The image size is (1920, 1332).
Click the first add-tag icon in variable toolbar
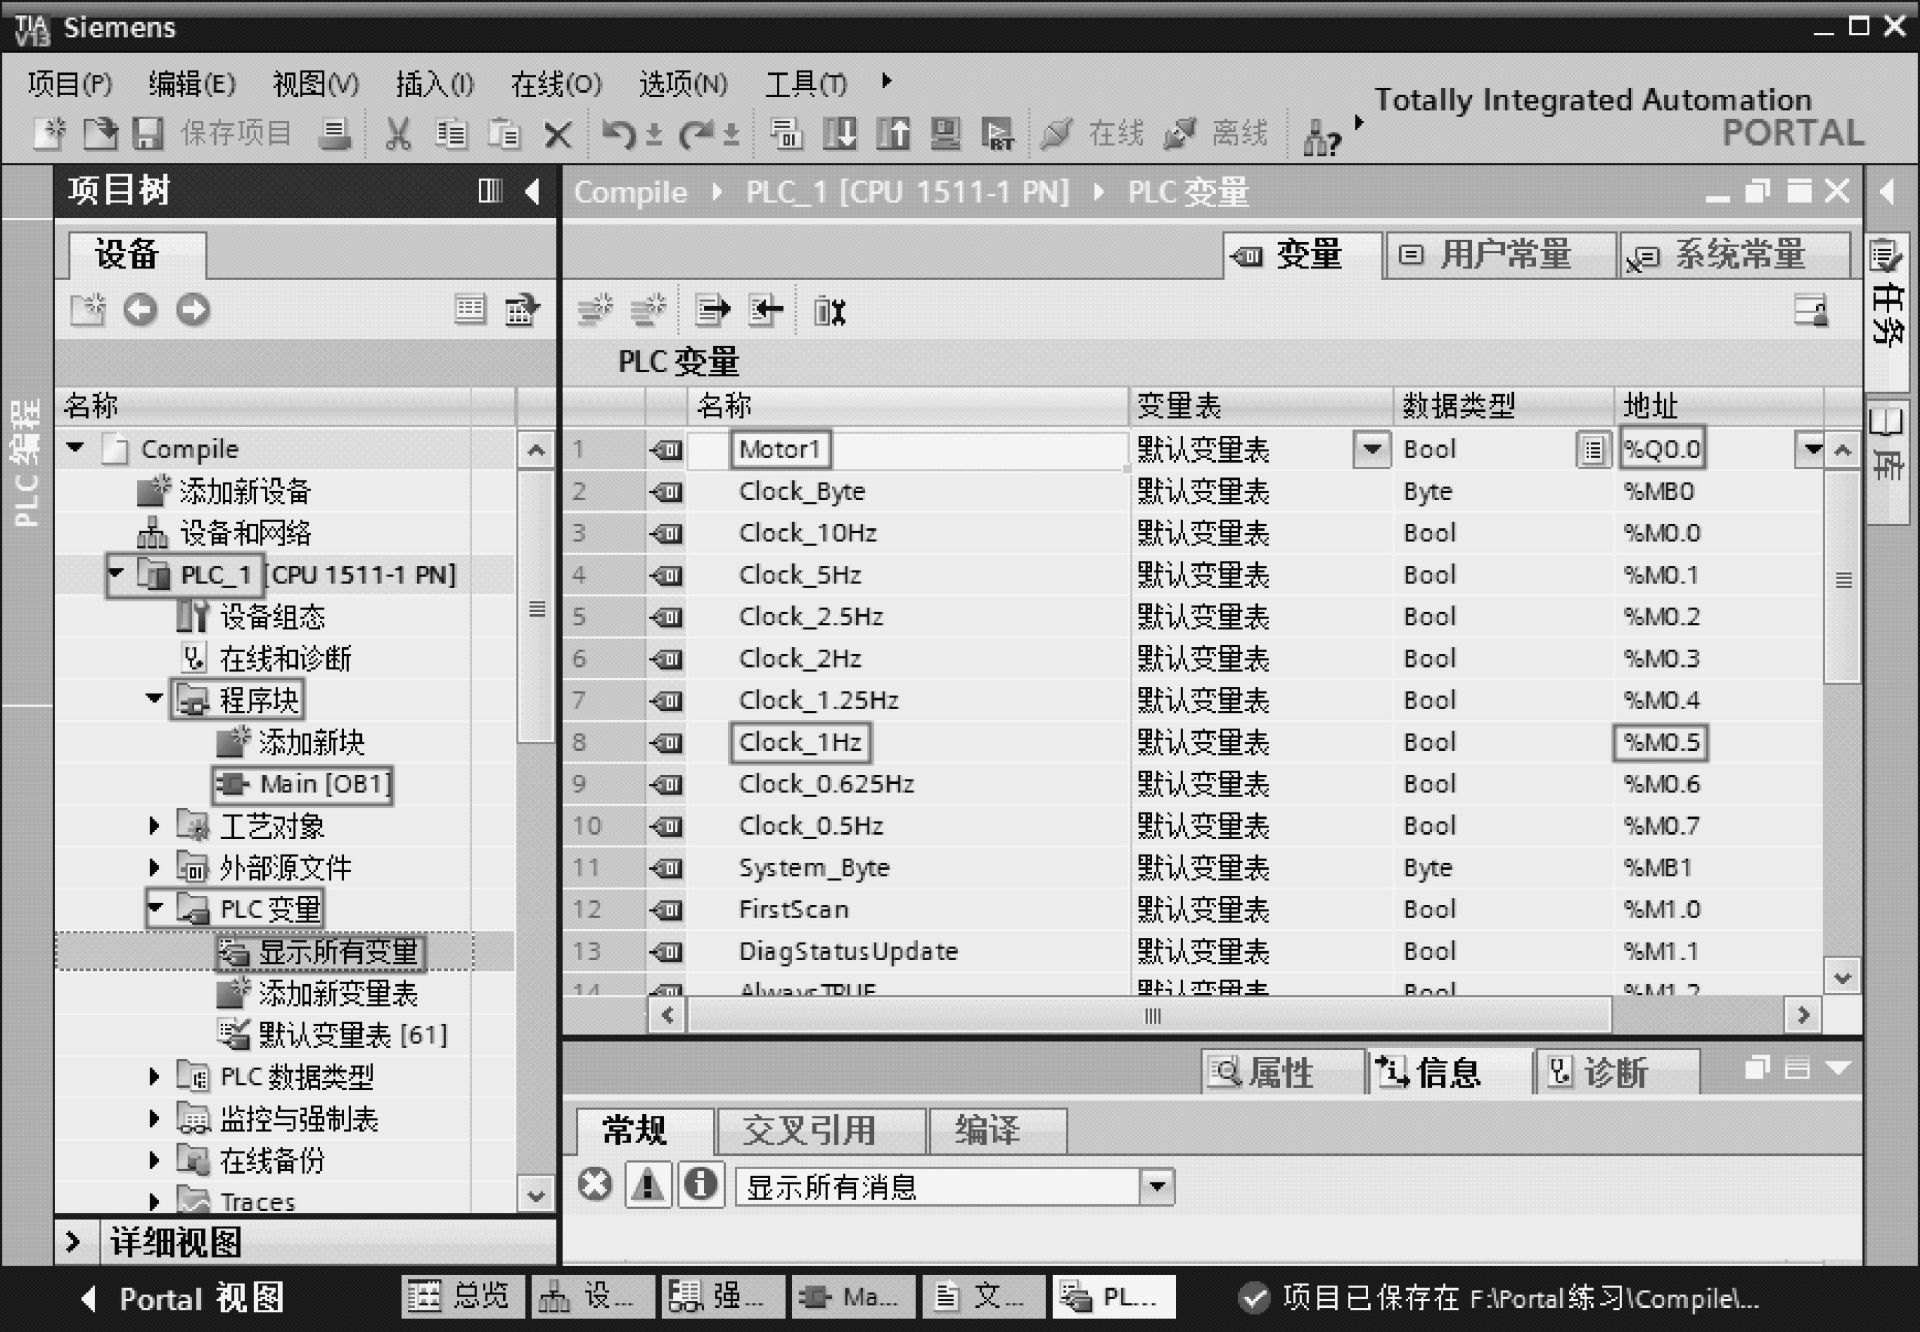tap(595, 311)
